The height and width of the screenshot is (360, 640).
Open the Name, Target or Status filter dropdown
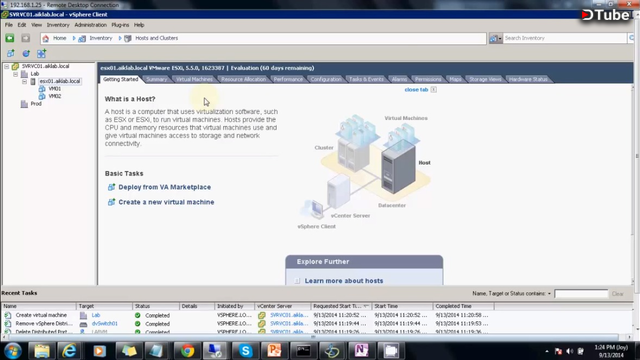(x=549, y=293)
